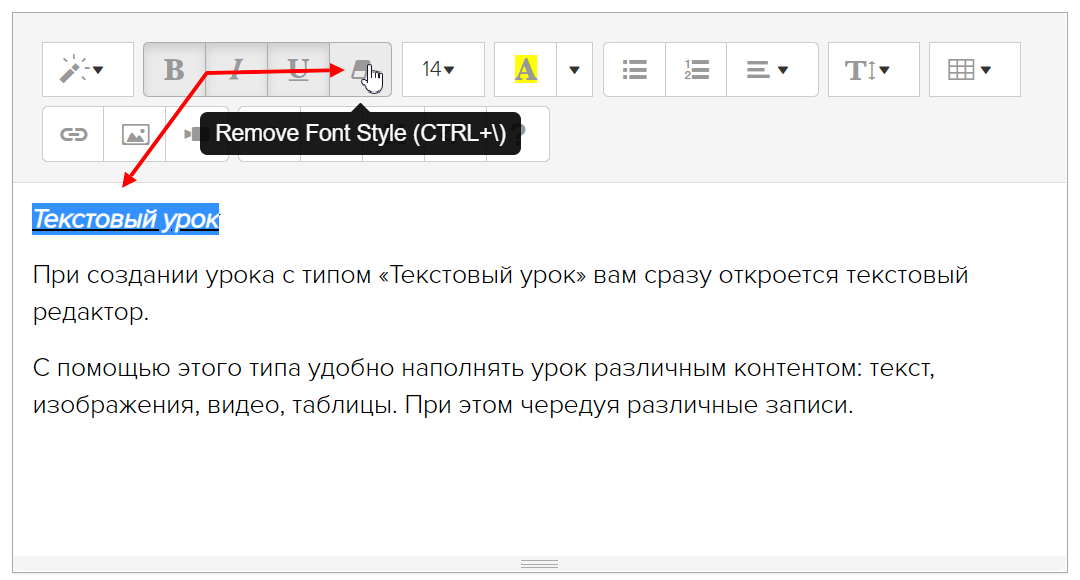Screen dimensions: 1080x580
Task: Open the magic wand Style dropdown
Action: pos(87,70)
